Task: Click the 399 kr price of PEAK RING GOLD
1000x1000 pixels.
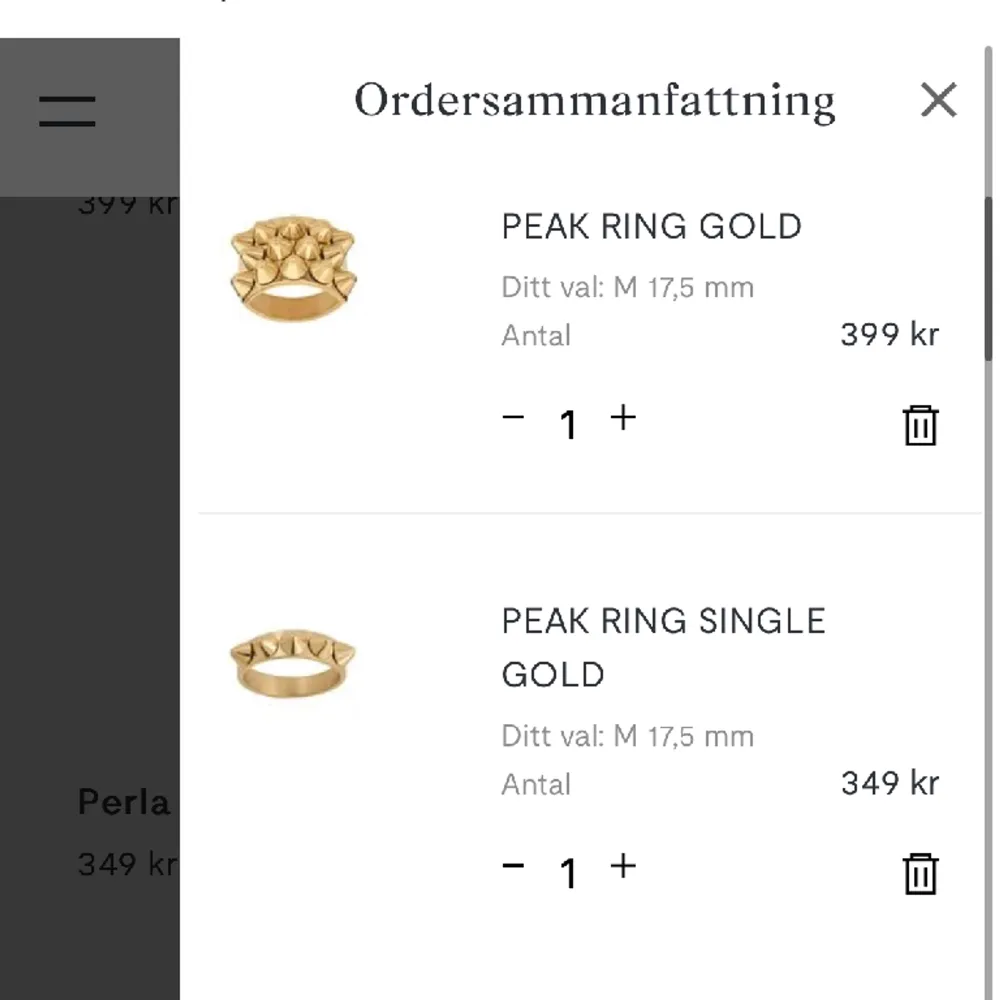Action: pyautogui.click(x=888, y=336)
